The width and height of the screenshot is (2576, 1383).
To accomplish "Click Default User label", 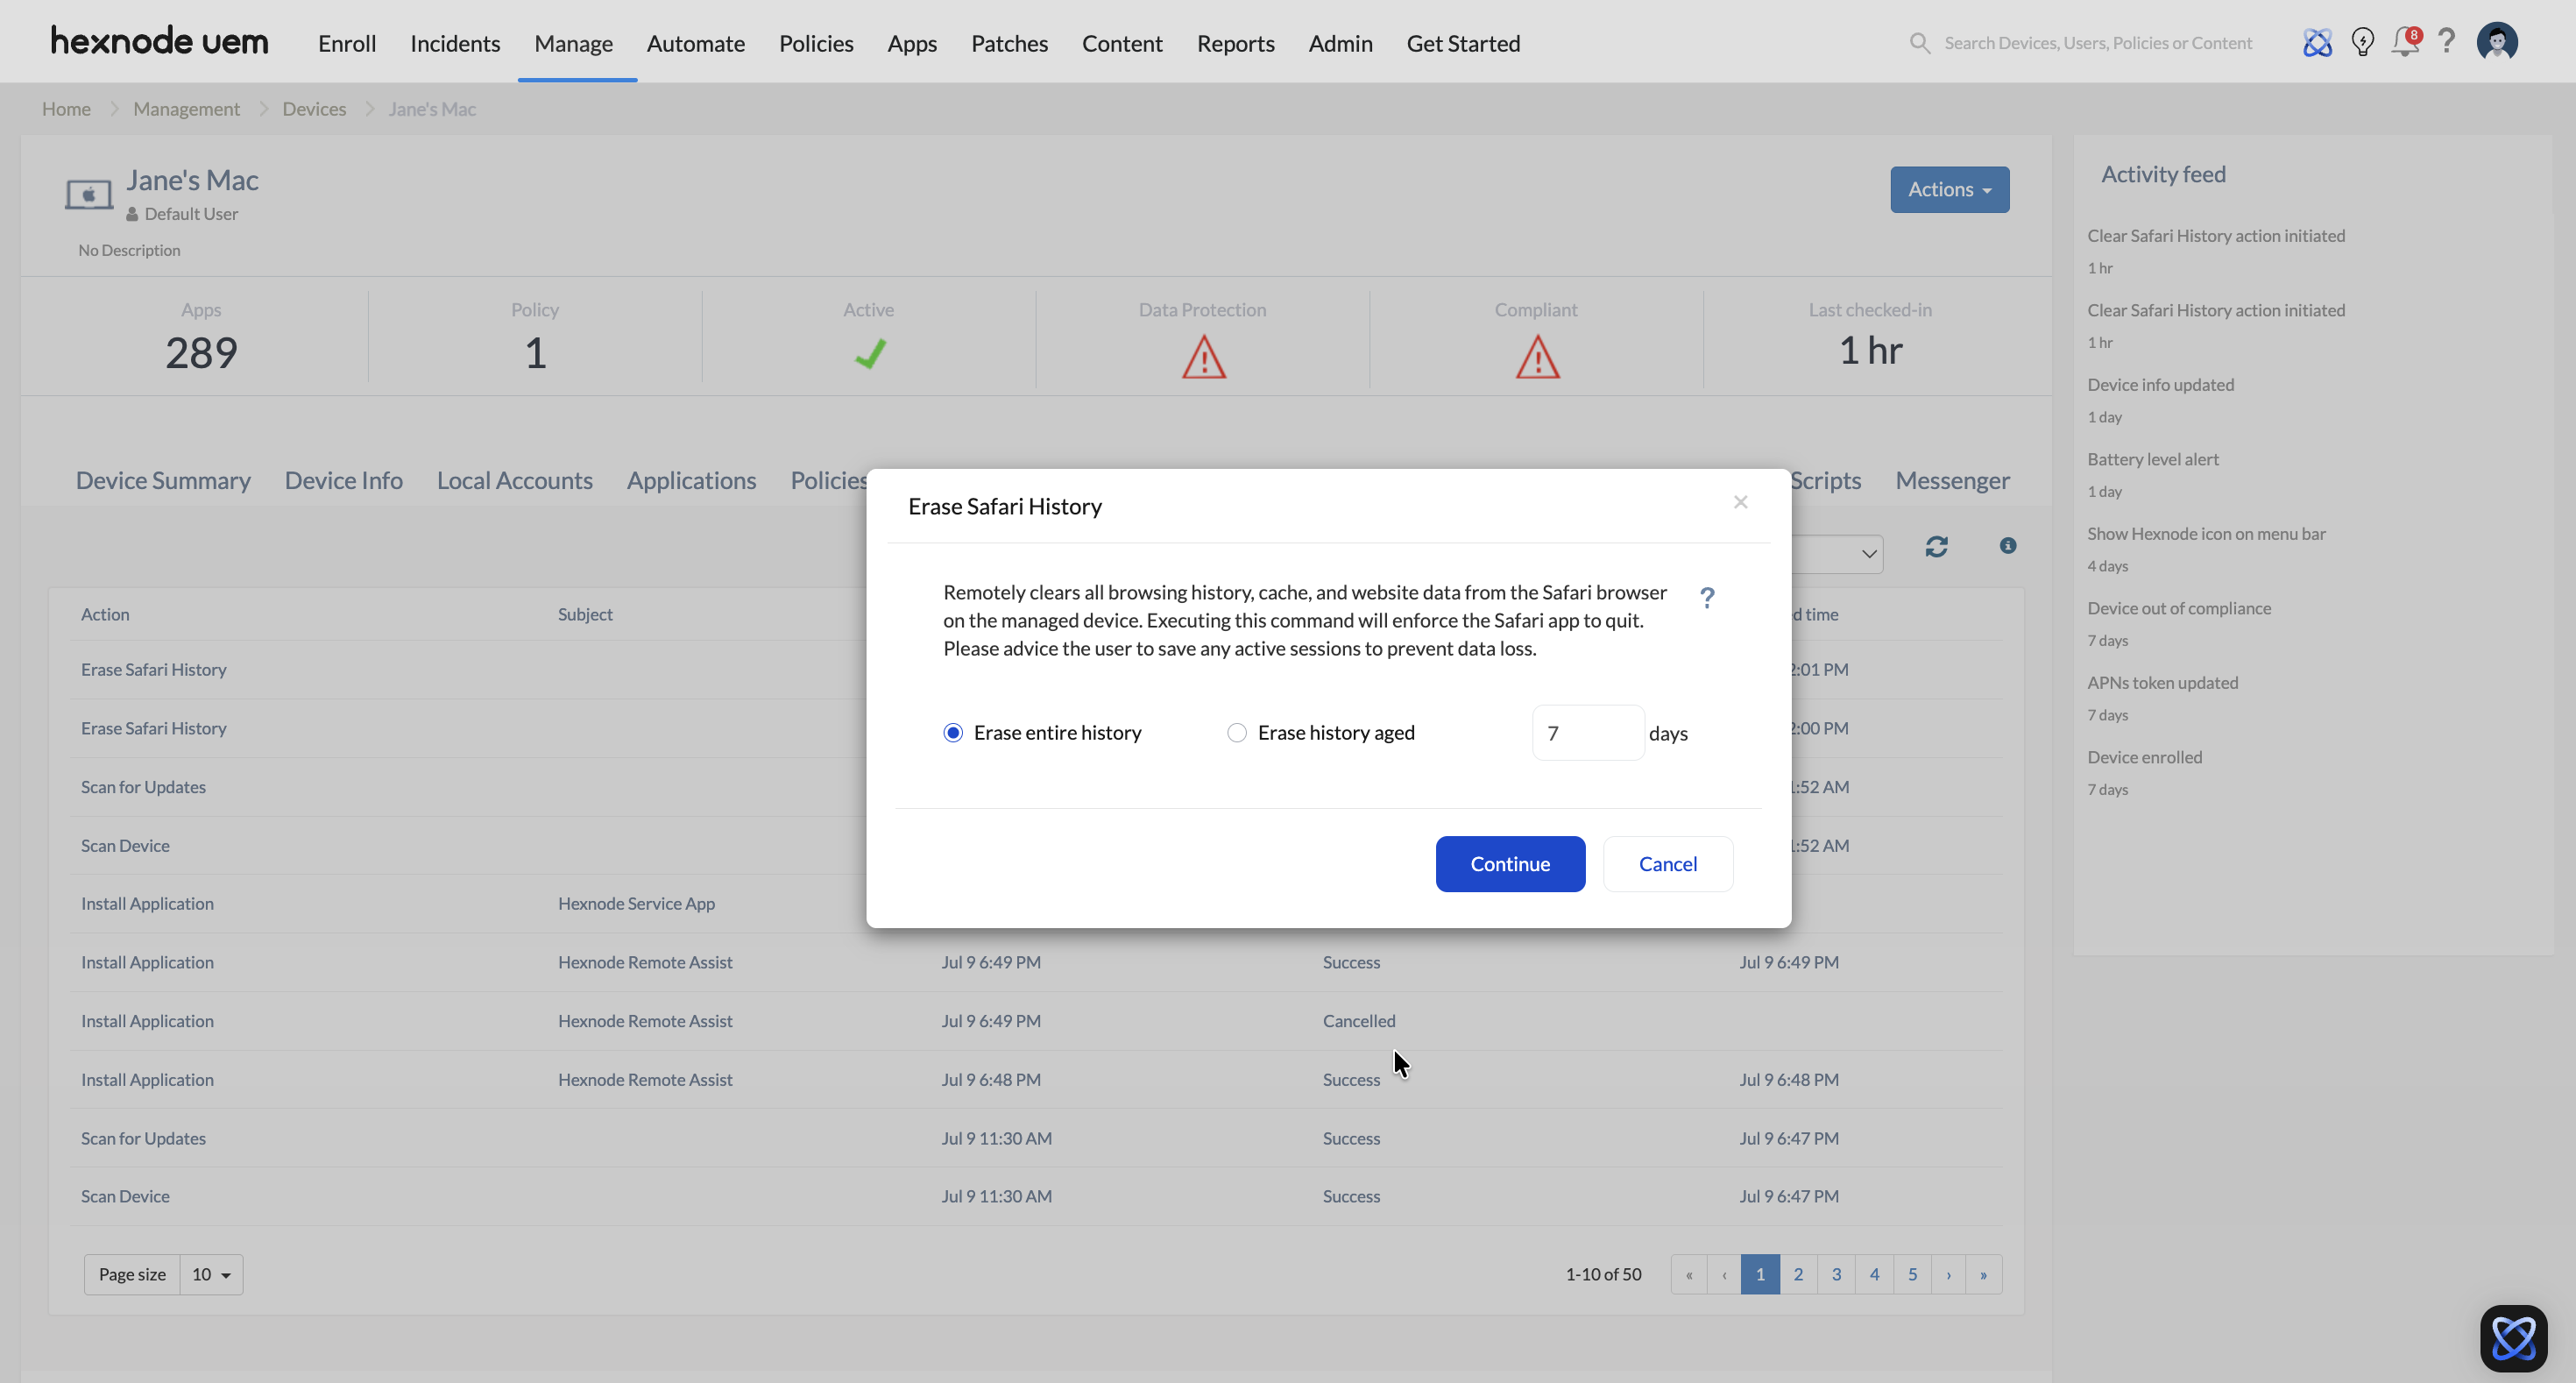I will pos(191,213).
